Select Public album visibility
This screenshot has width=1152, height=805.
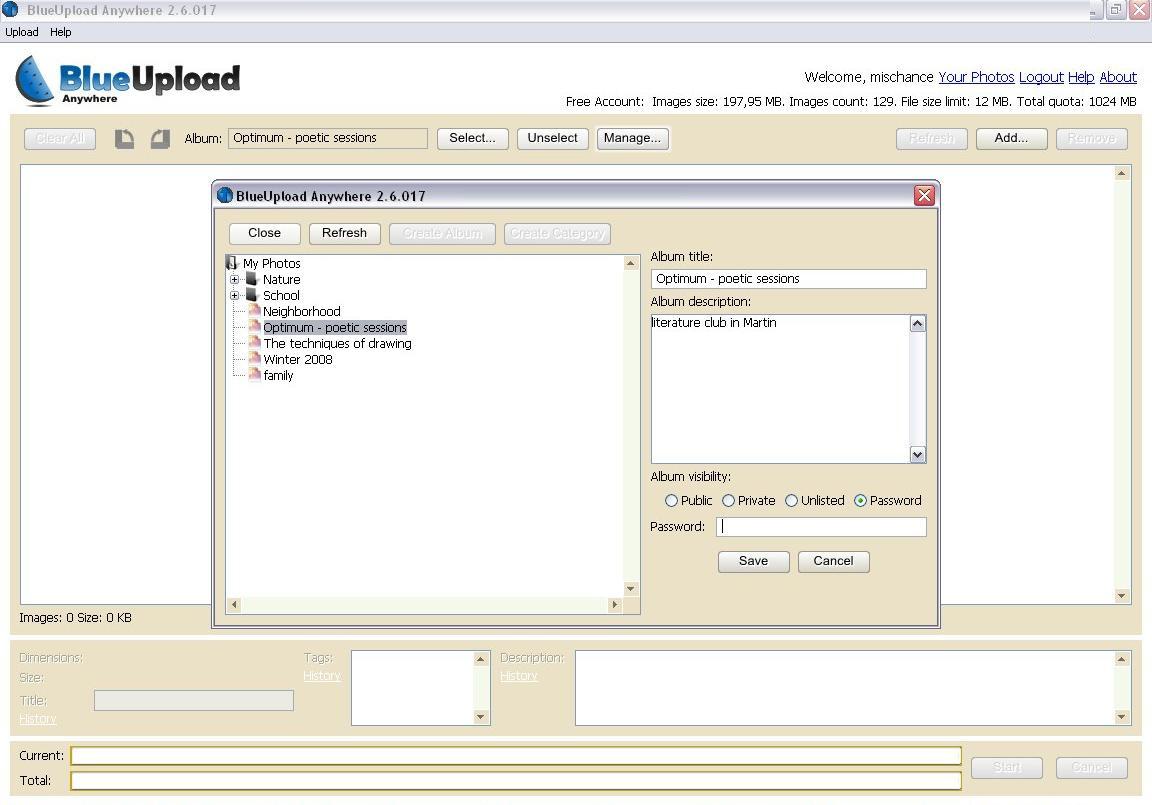coord(671,500)
